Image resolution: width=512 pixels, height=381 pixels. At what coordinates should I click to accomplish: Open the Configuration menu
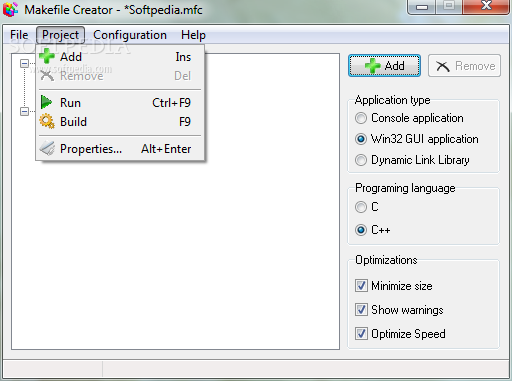pyautogui.click(x=130, y=35)
